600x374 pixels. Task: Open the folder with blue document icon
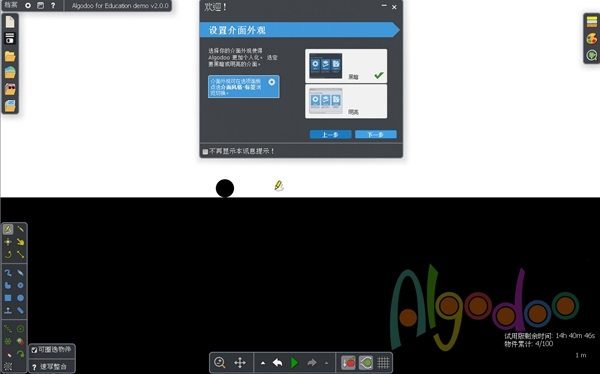(x=10, y=105)
